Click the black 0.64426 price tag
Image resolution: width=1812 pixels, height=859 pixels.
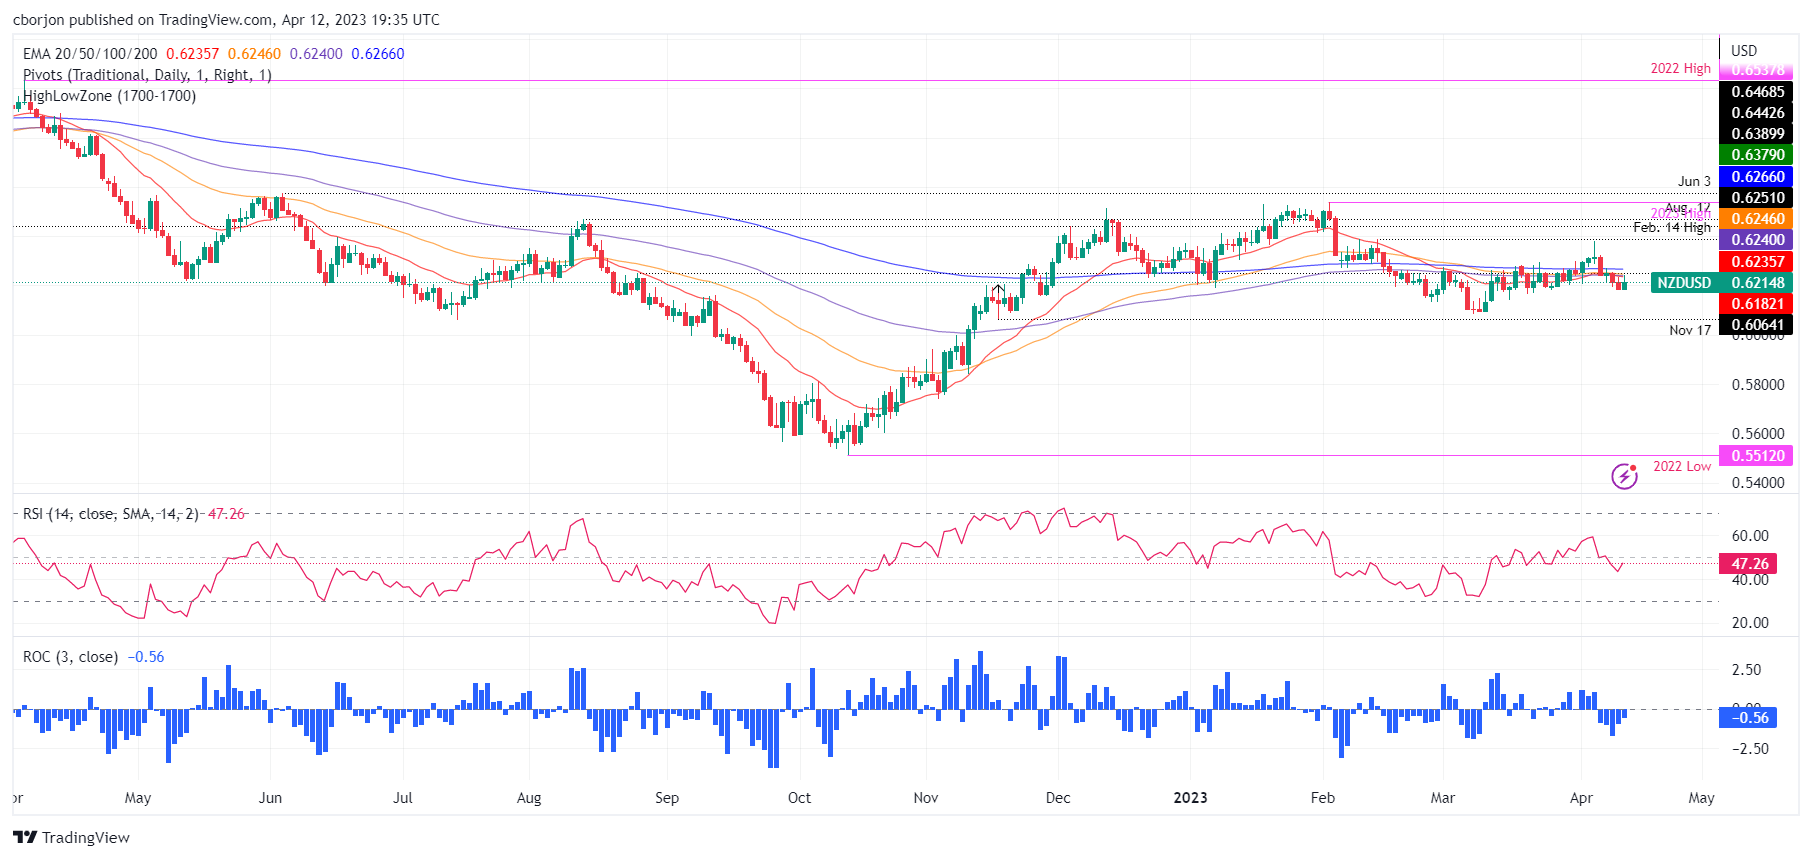click(x=1756, y=113)
